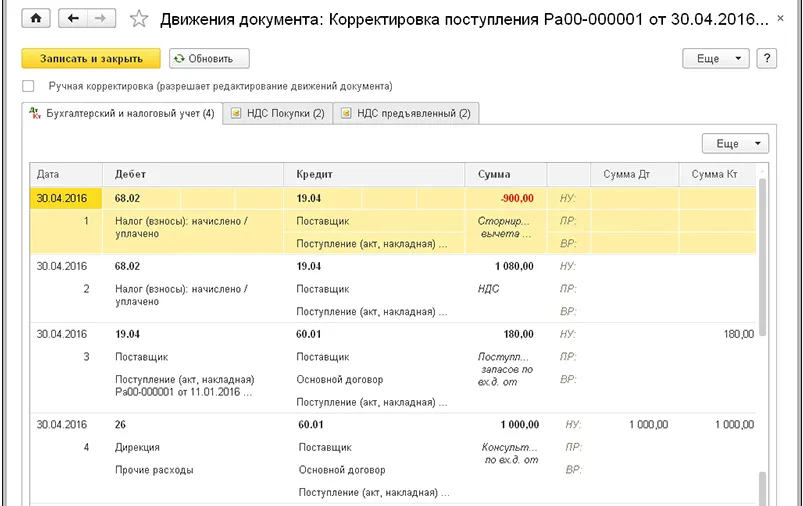The image size is (803, 506).
Task: Click the green refresh arrows icon
Action: pyautogui.click(x=179, y=58)
